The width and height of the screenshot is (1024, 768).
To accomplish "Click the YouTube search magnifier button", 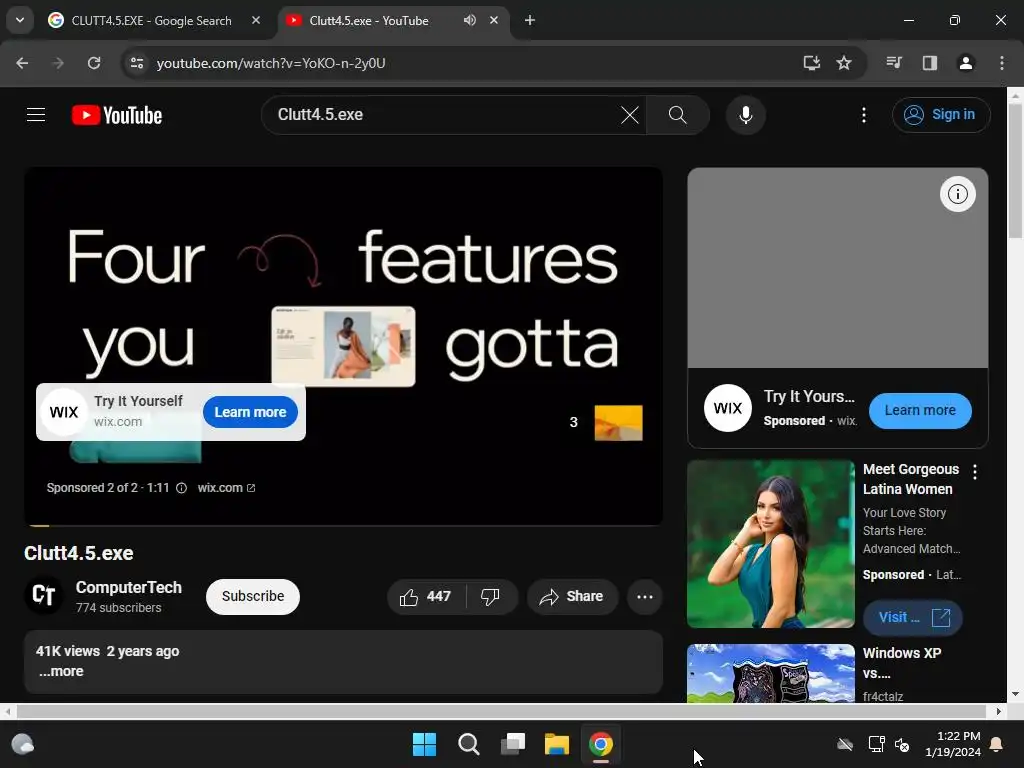I will [678, 116].
